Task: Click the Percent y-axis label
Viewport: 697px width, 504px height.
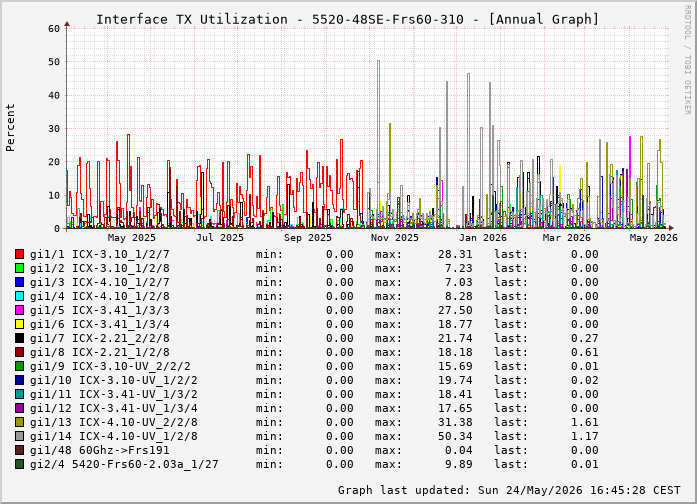Action: click(x=10, y=128)
